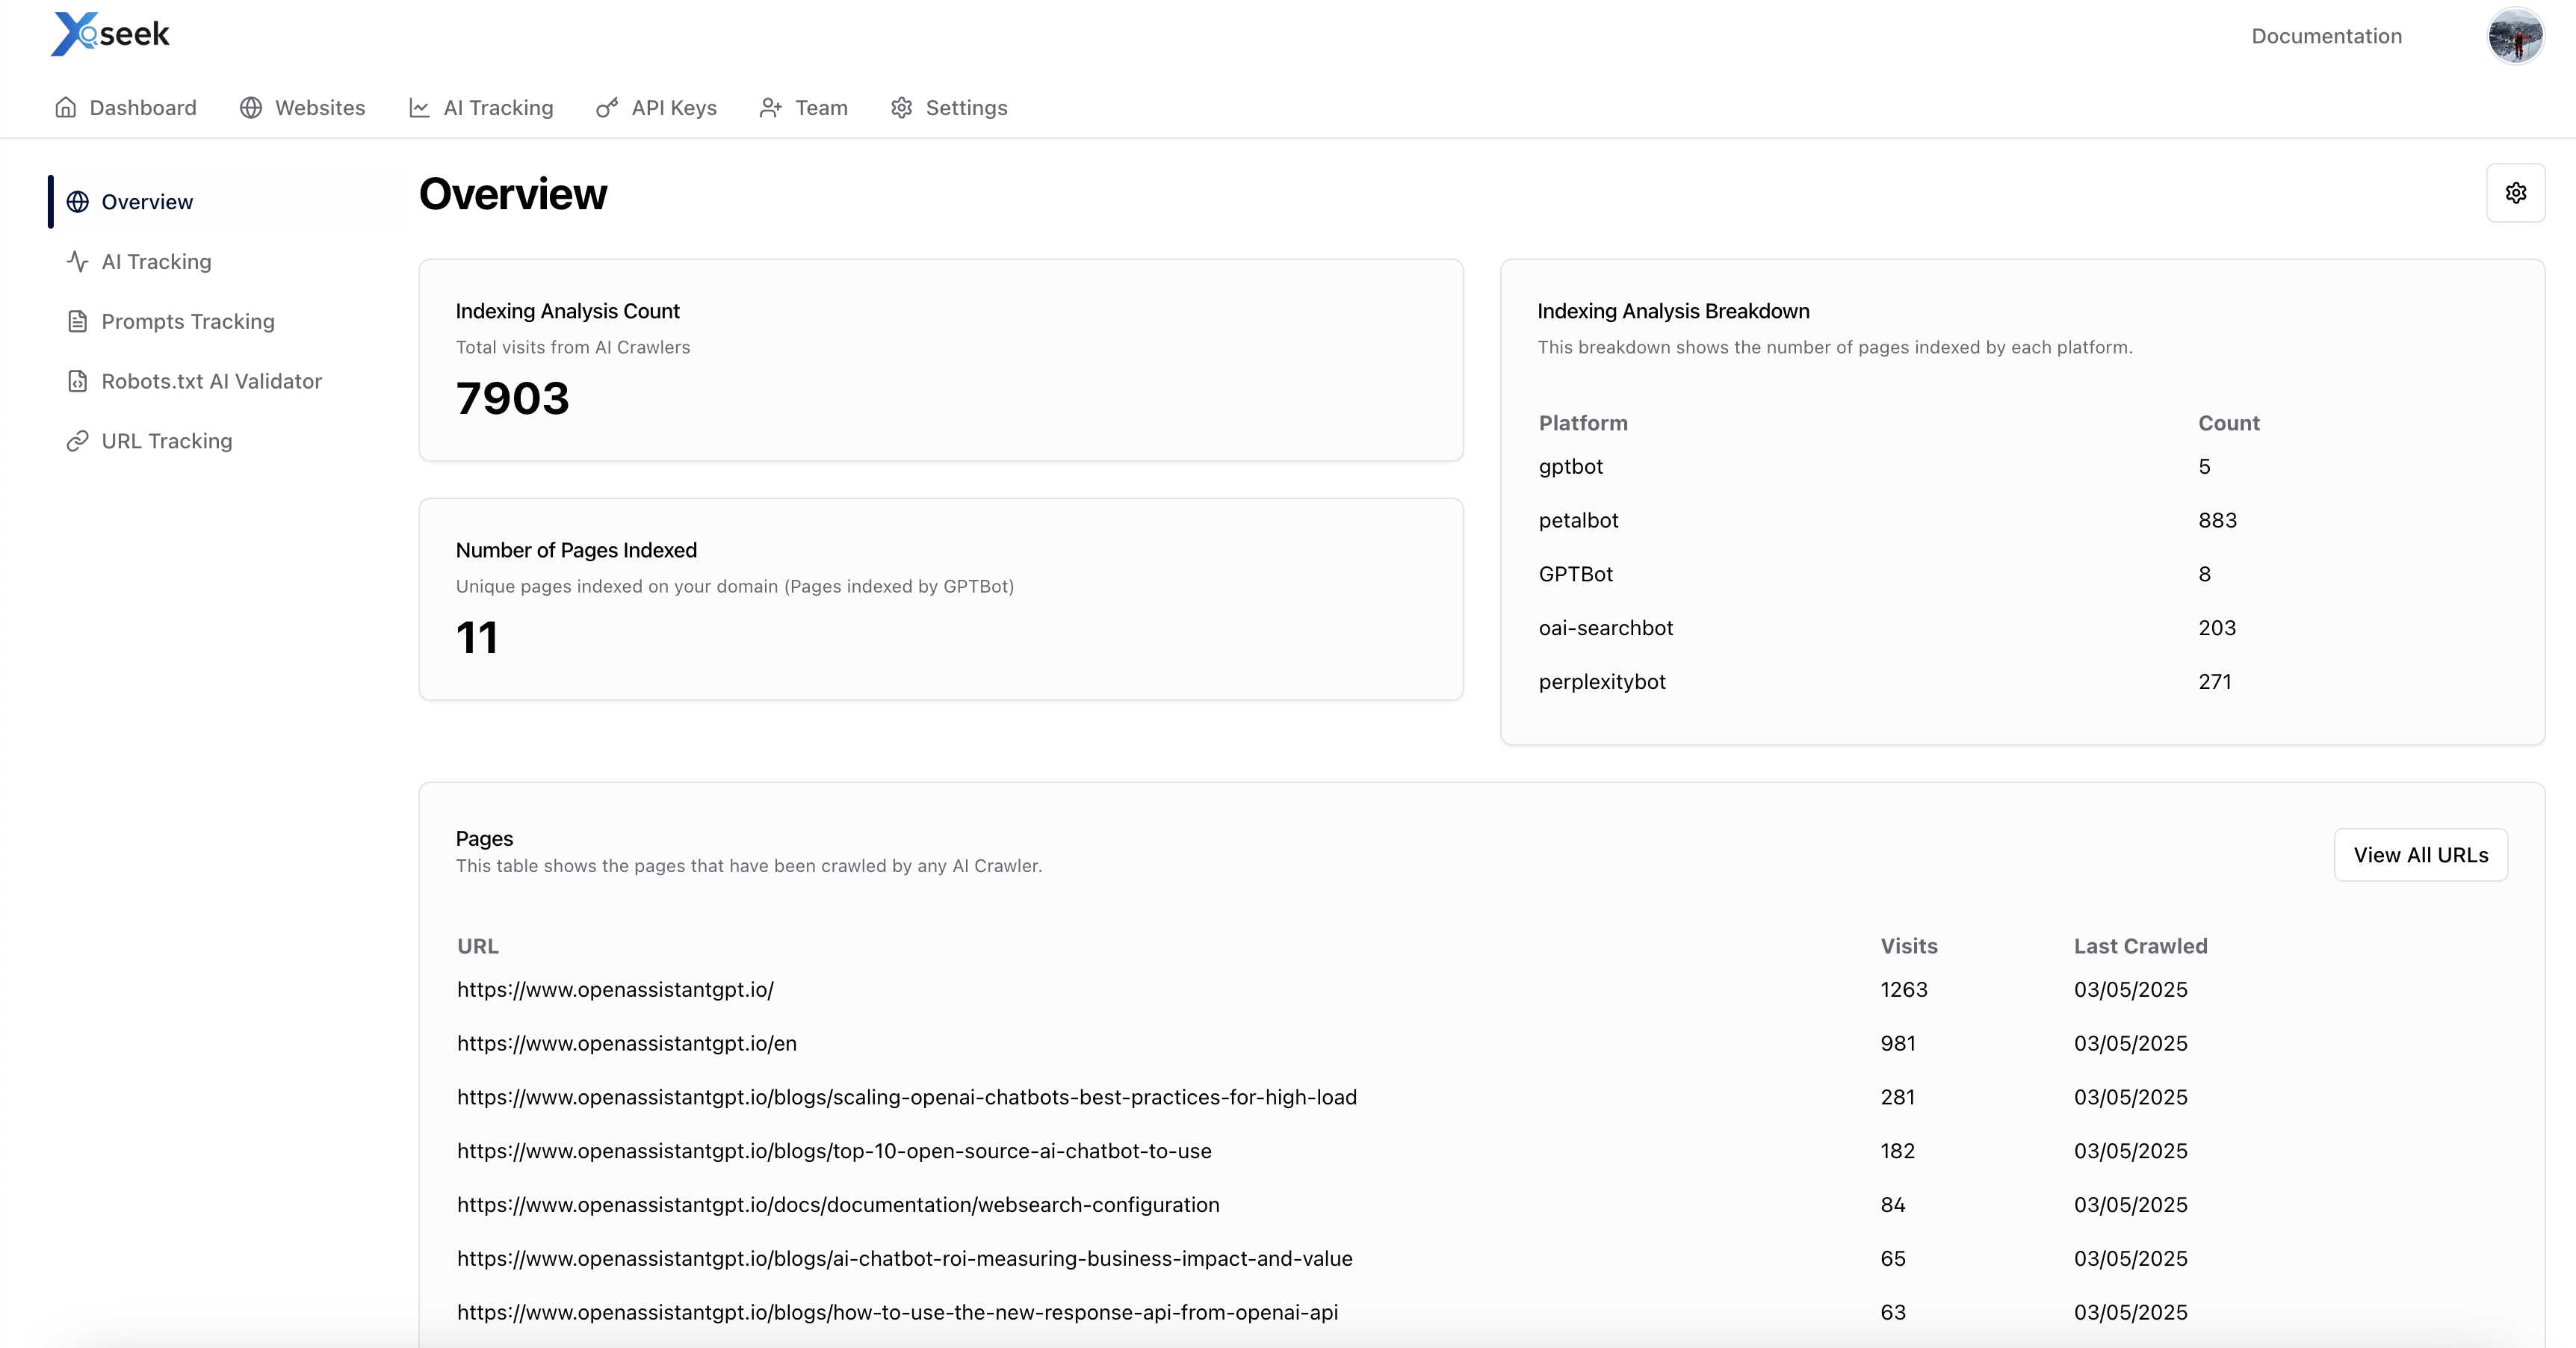Screen dimensions: 2576x1348
Task: Click the Robots.txt AI Validator file icon
Action: click(78, 381)
